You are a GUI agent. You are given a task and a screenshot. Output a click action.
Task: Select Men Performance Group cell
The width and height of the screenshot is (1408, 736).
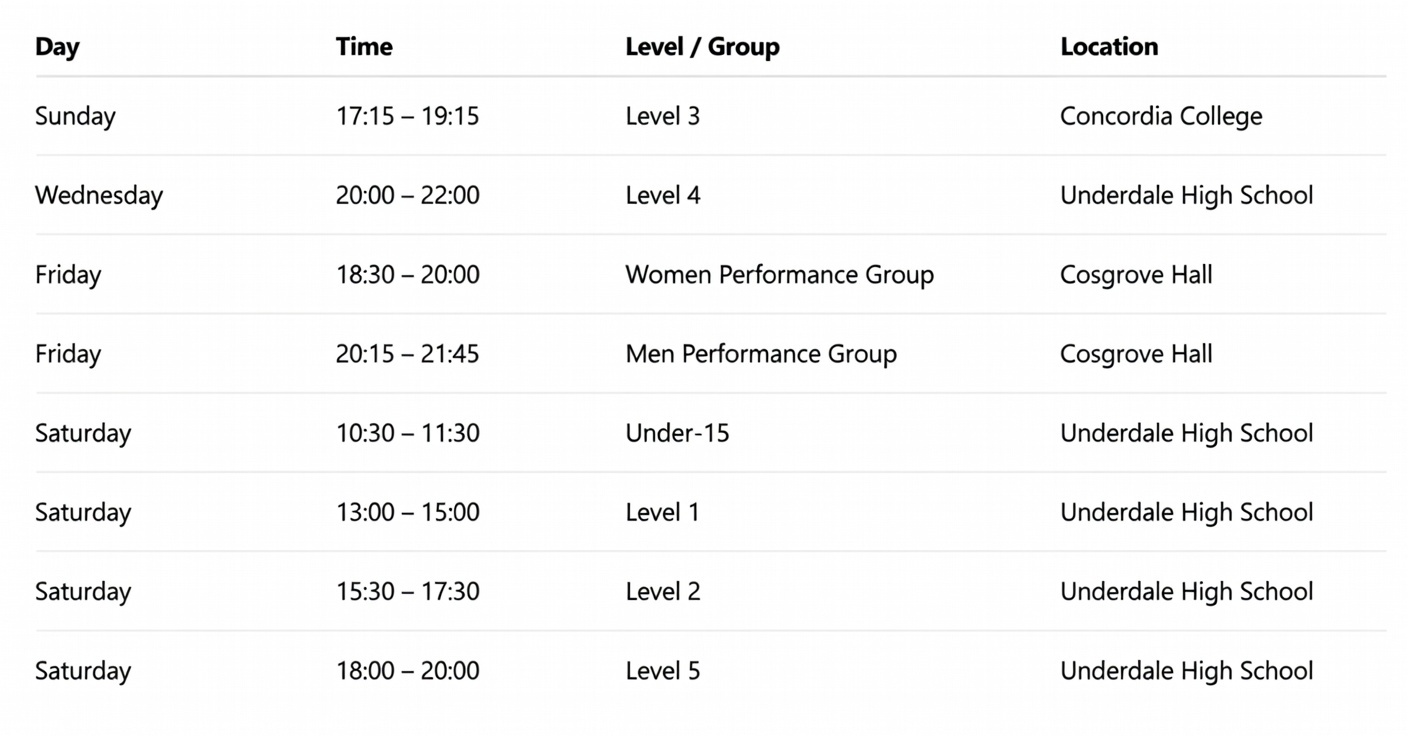point(760,353)
